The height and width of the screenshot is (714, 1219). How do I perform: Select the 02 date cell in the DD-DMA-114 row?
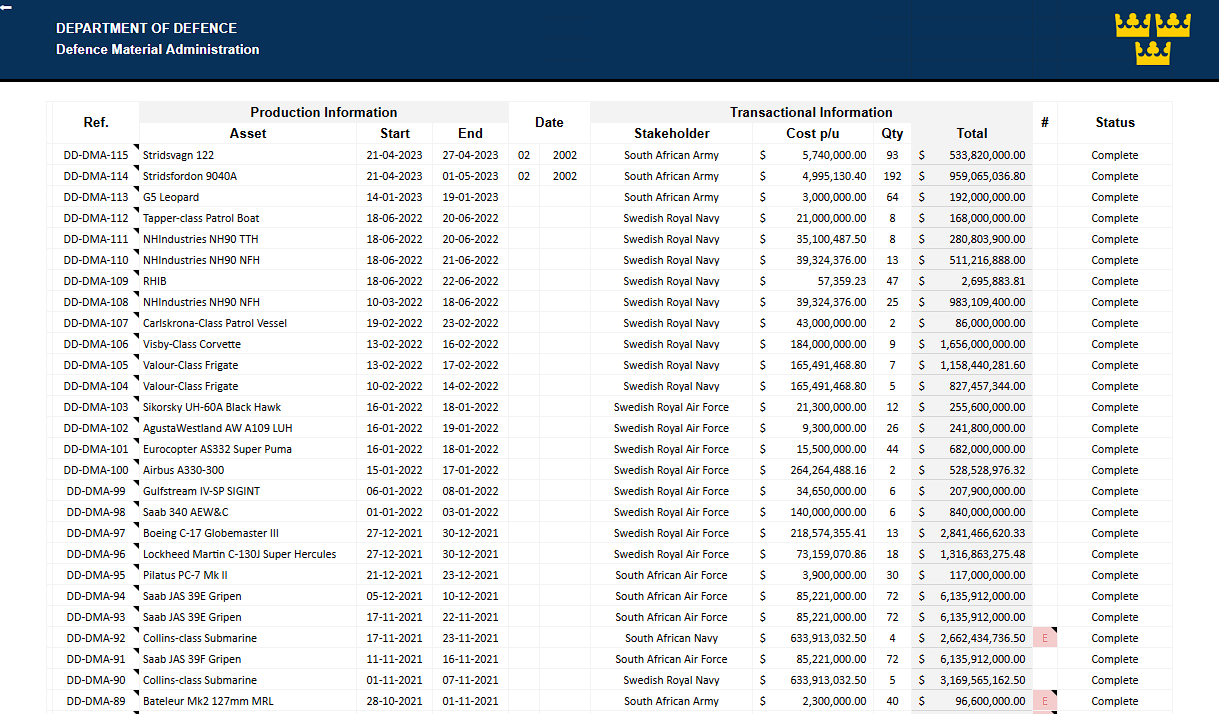[x=524, y=176]
